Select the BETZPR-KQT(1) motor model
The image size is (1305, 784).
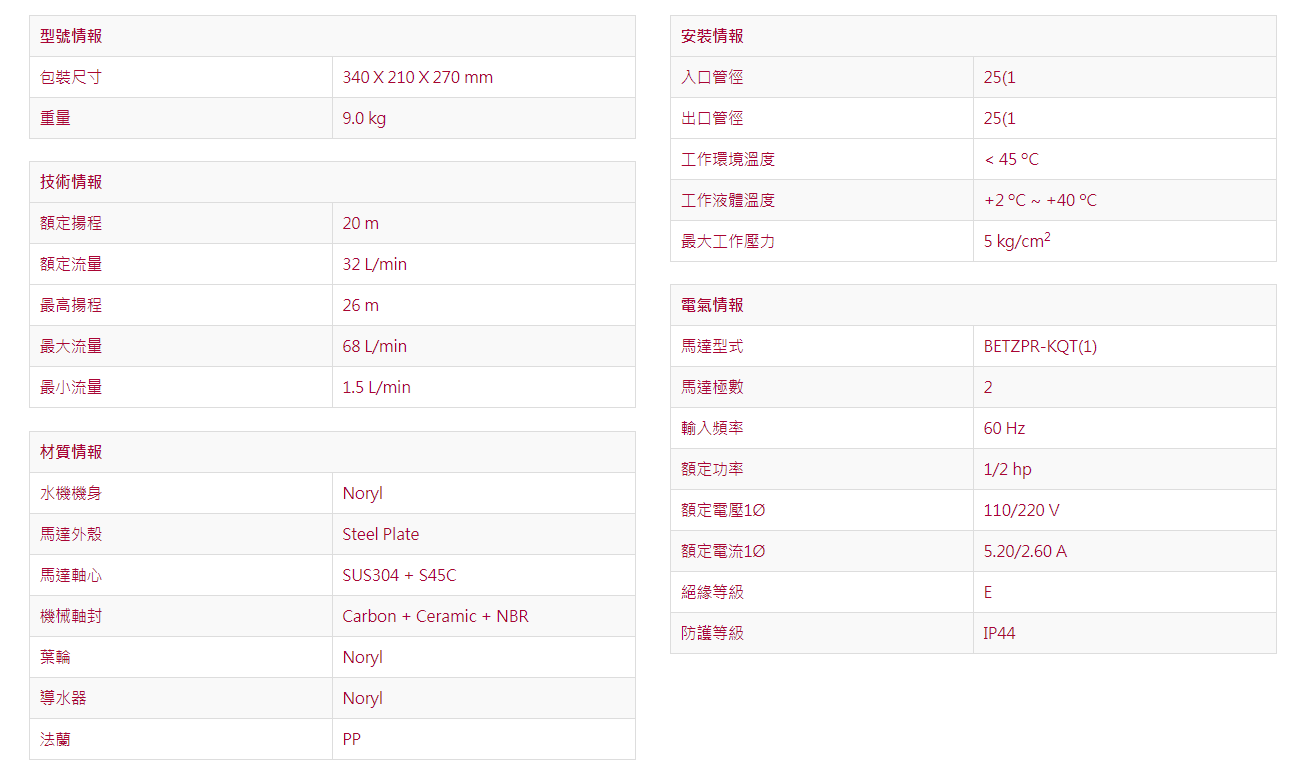point(1040,346)
